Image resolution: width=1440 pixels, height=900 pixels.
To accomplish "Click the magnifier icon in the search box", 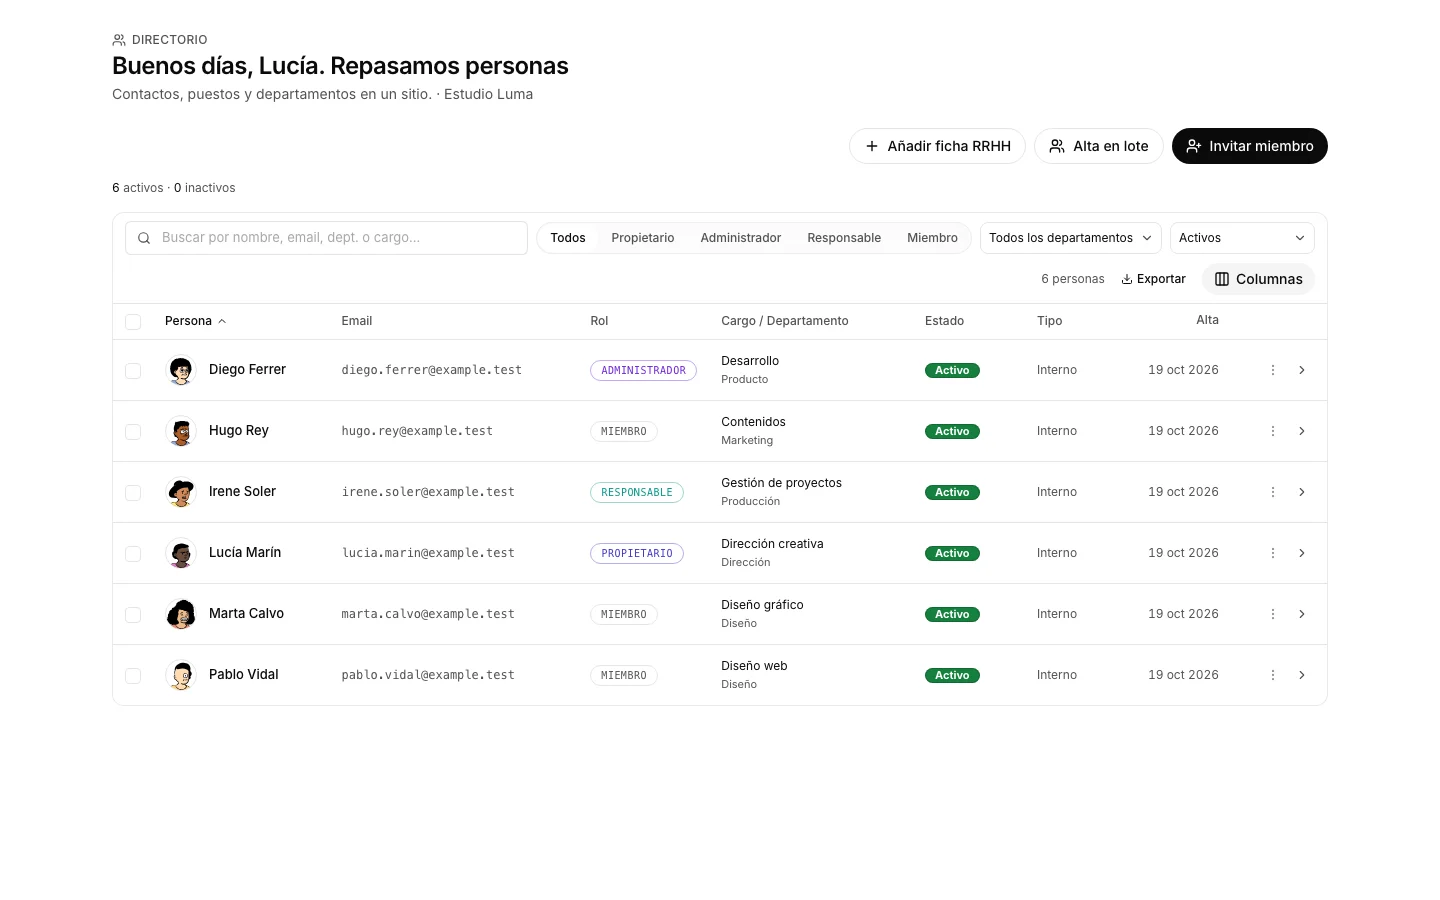I will 144,238.
